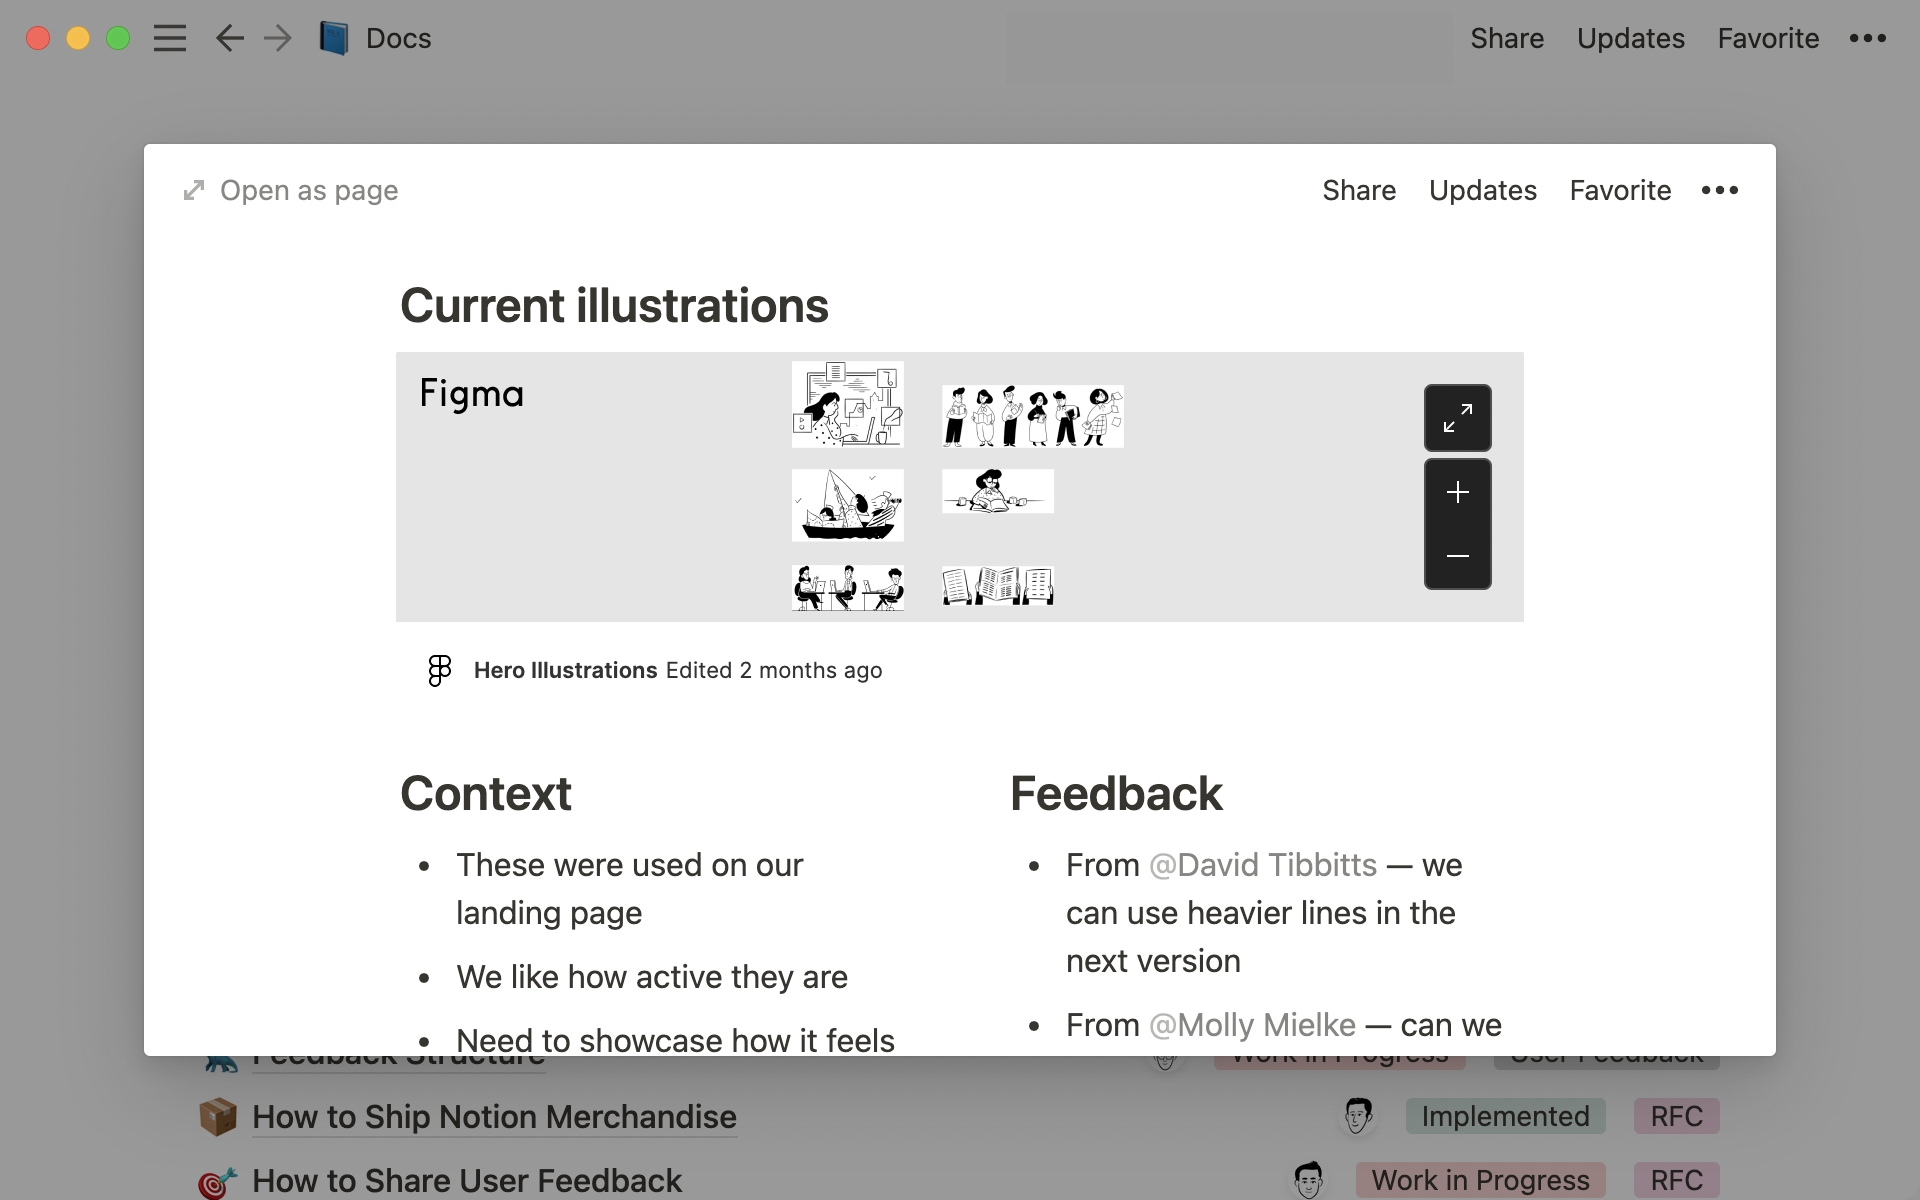Screen dimensions: 1920x1200
Task: Click the ellipsis (more options) icon in the modal
Action: [x=1724, y=191]
